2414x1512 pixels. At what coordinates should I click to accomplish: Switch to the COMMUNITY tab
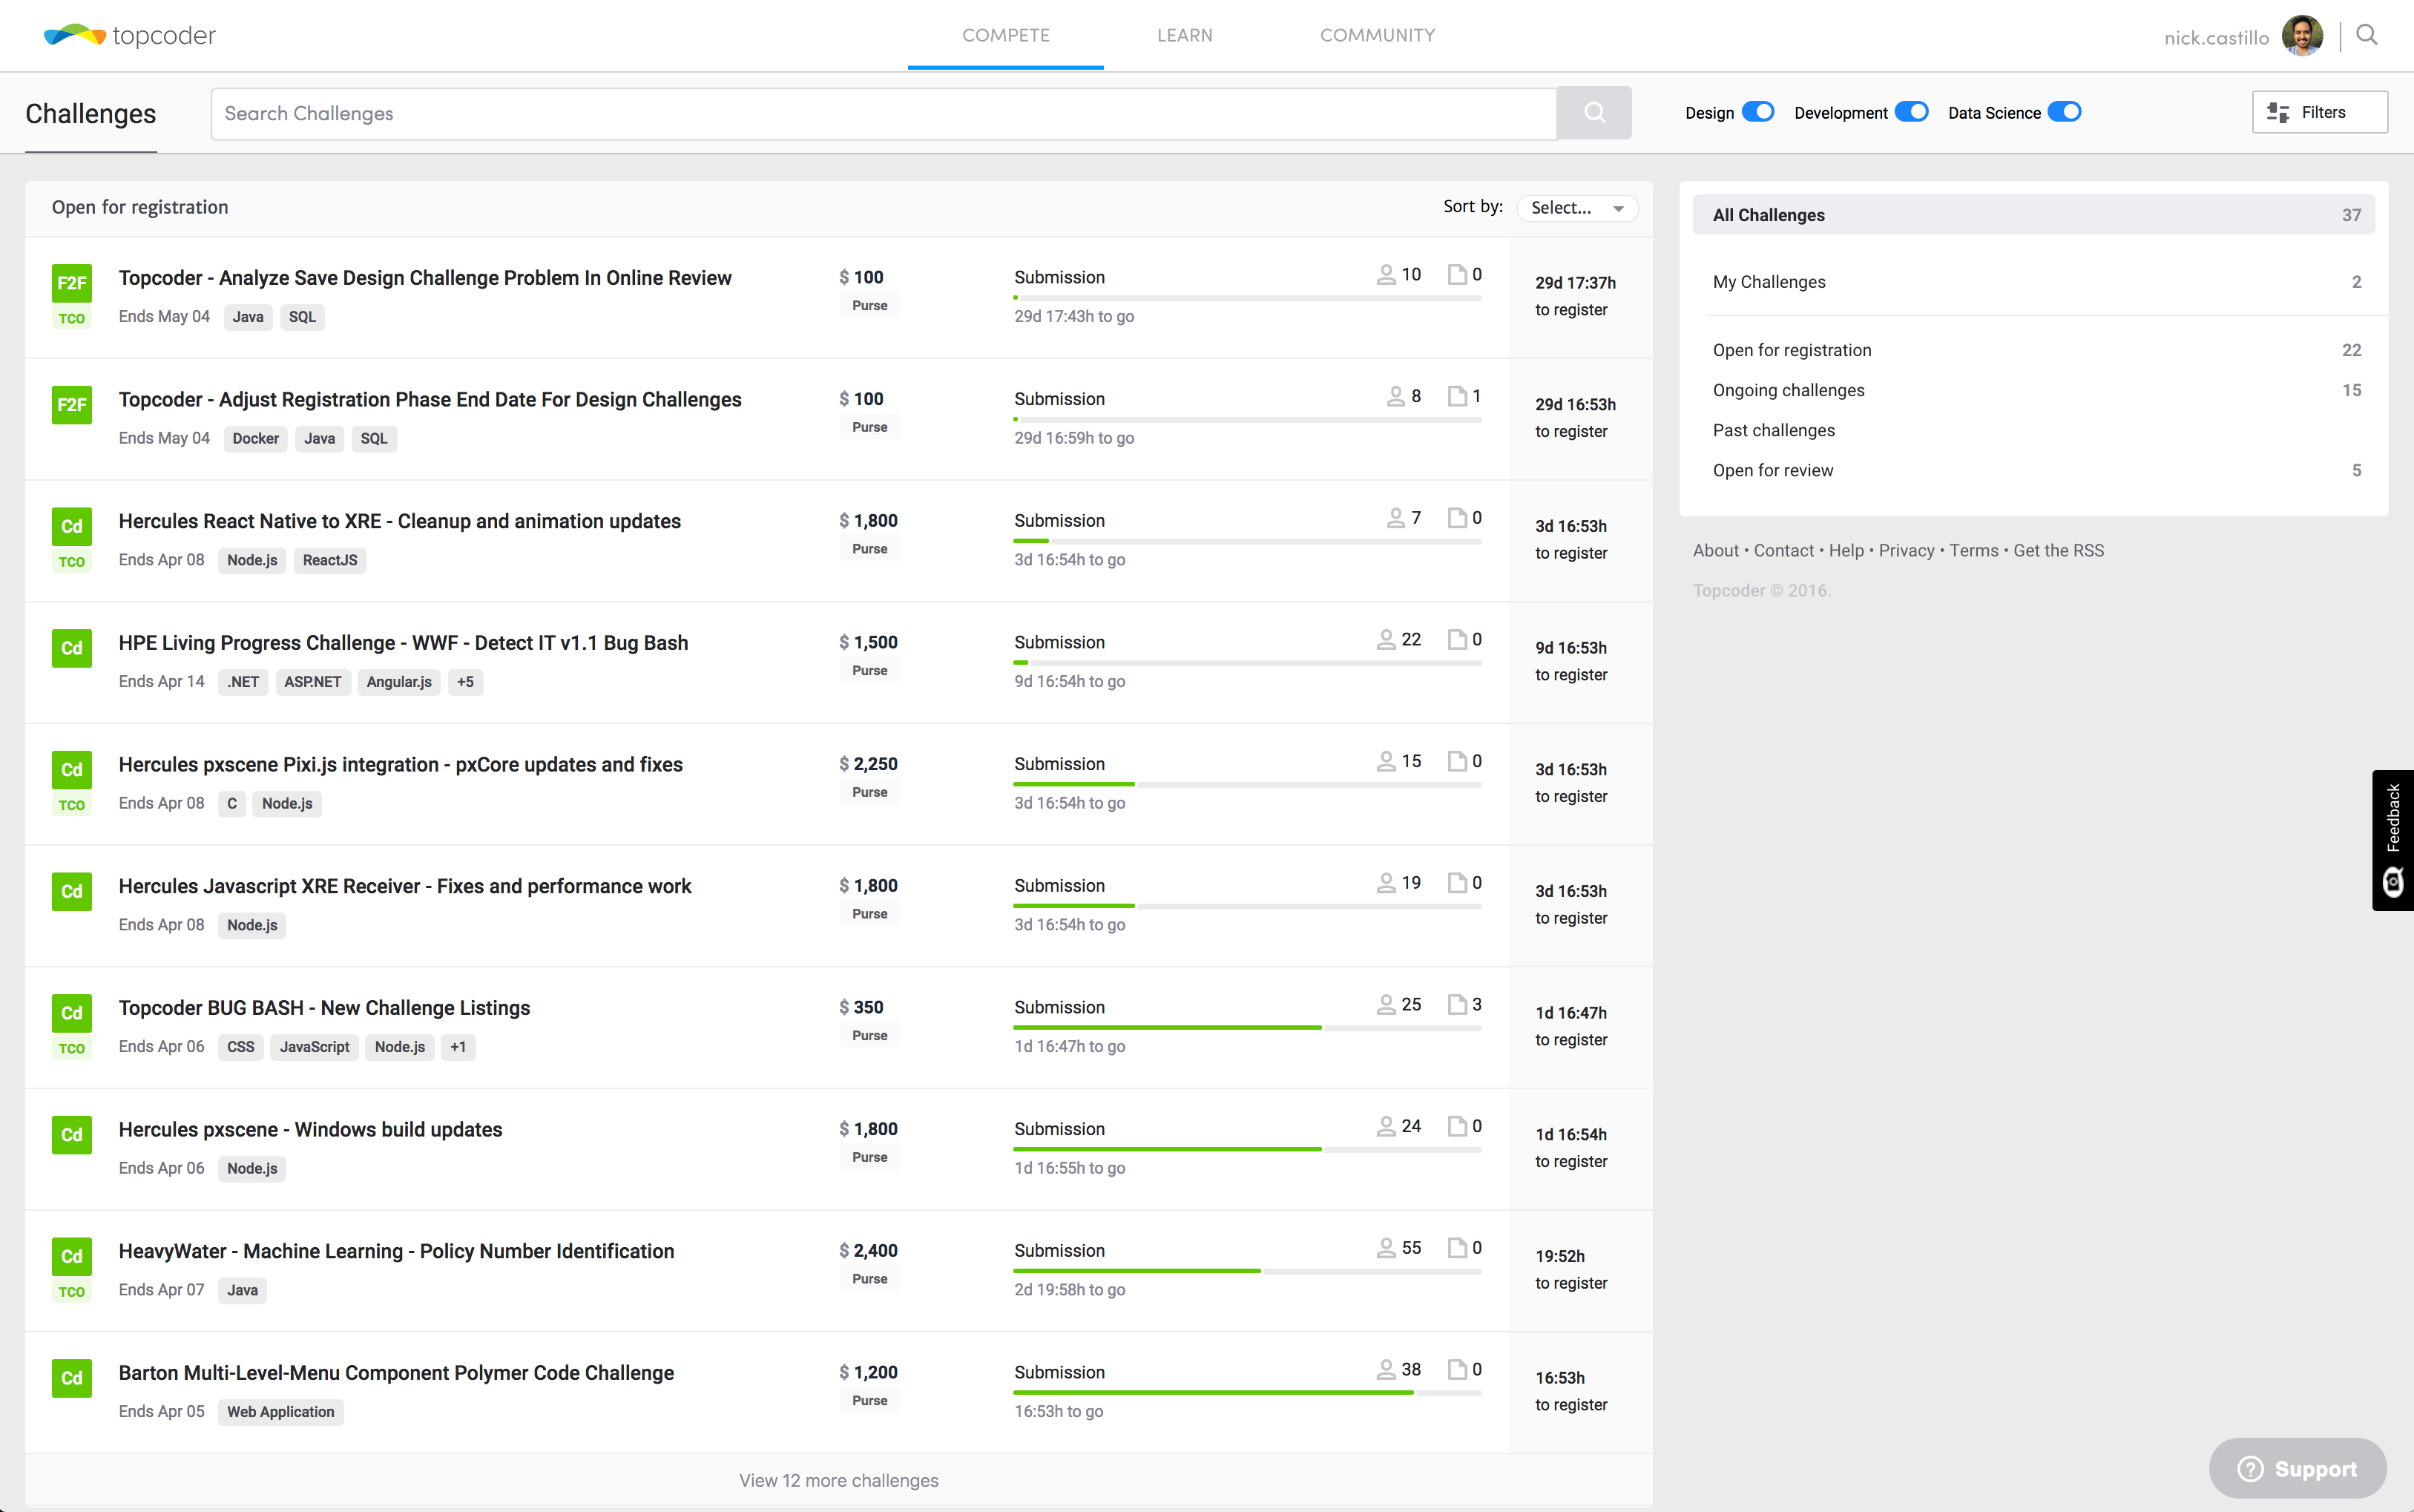pyautogui.click(x=1377, y=35)
